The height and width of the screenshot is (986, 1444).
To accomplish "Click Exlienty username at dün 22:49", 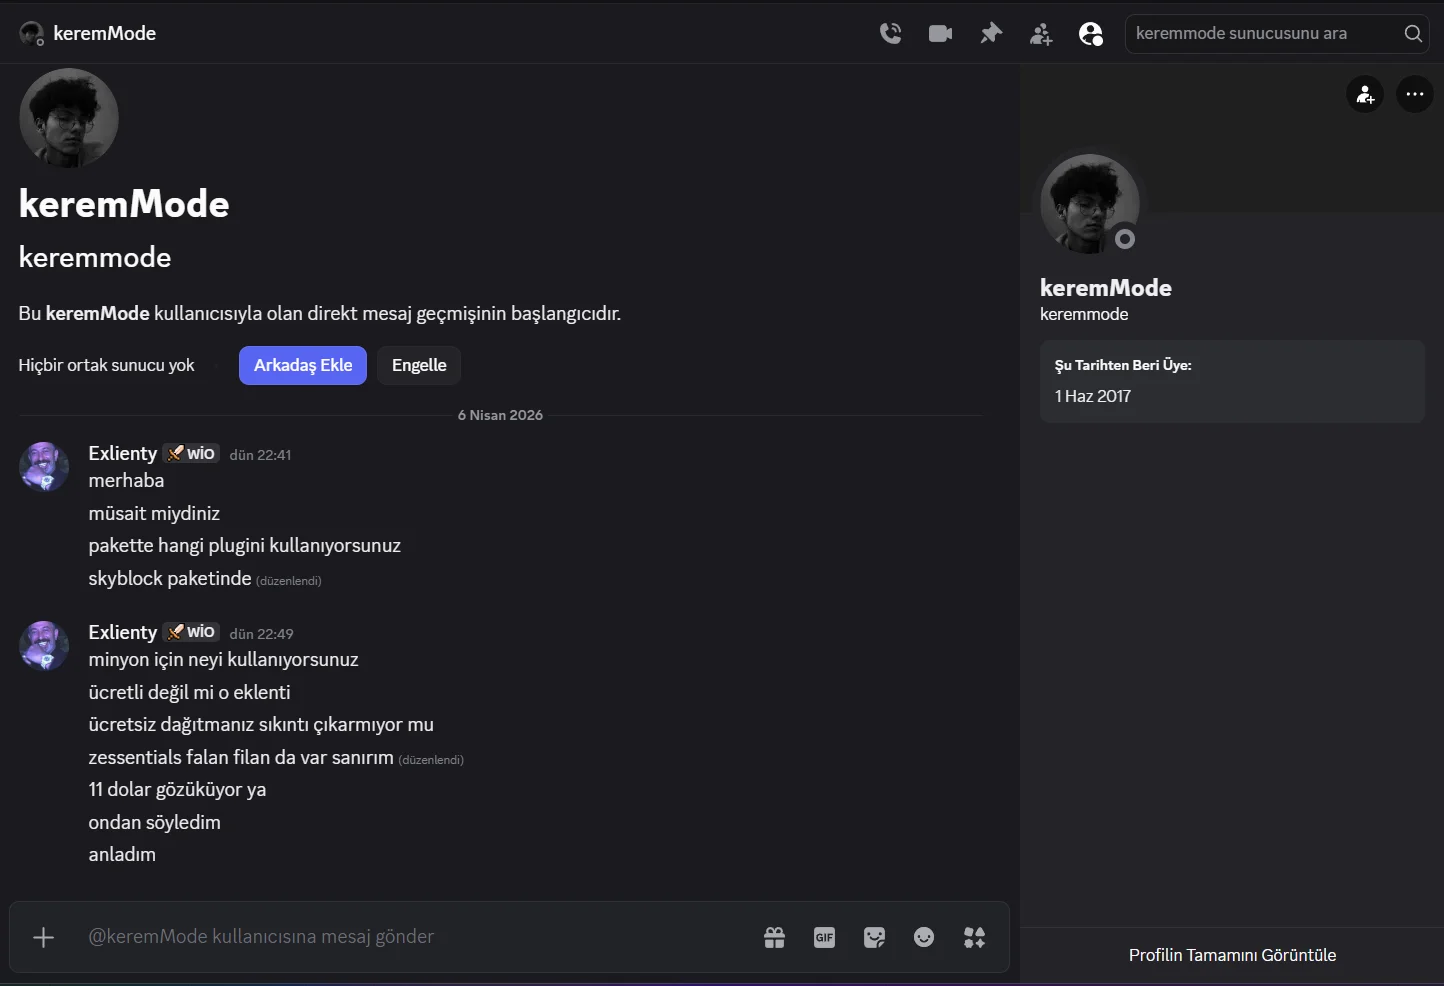I will [x=122, y=632].
